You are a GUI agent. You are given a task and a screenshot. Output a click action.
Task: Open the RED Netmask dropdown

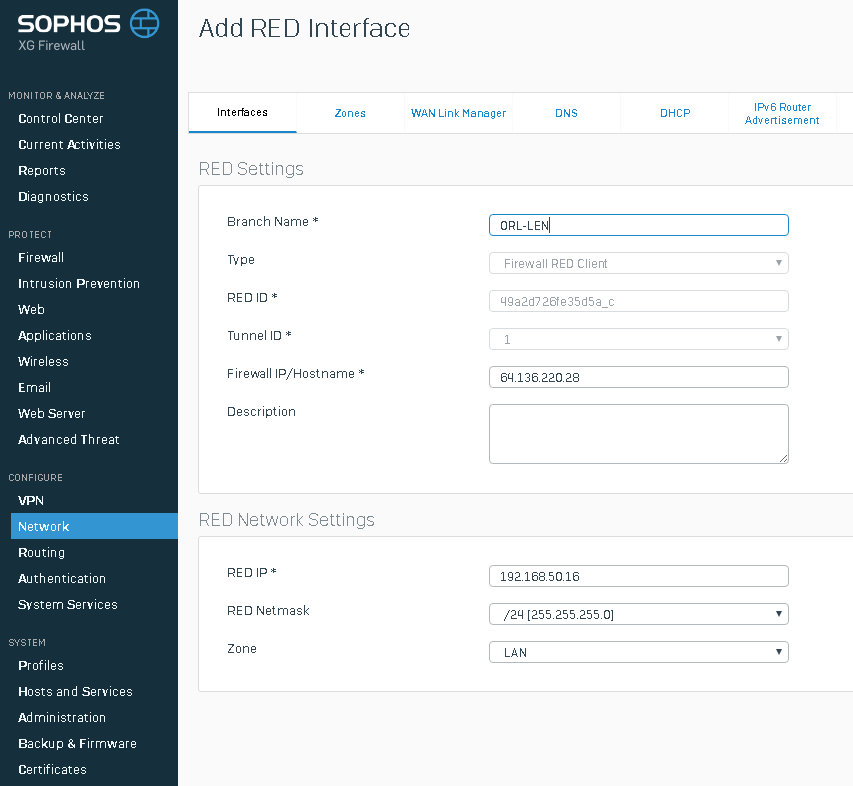pyautogui.click(x=639, y=614)
